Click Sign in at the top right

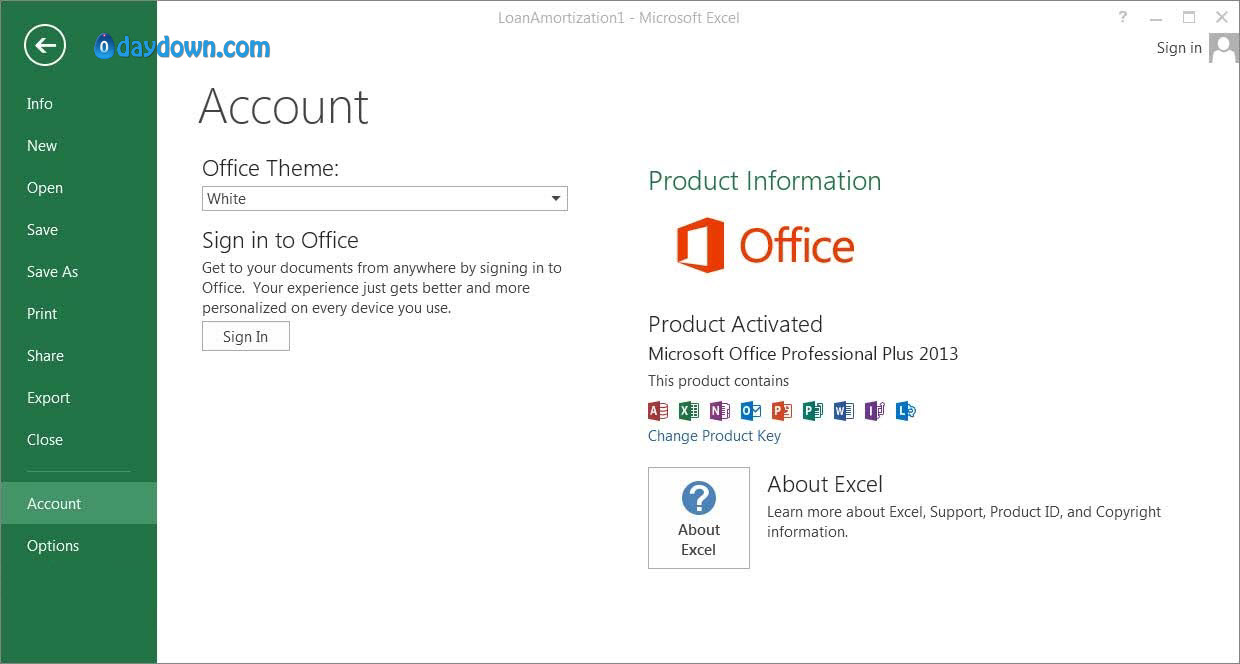(x=1179, y=48)
